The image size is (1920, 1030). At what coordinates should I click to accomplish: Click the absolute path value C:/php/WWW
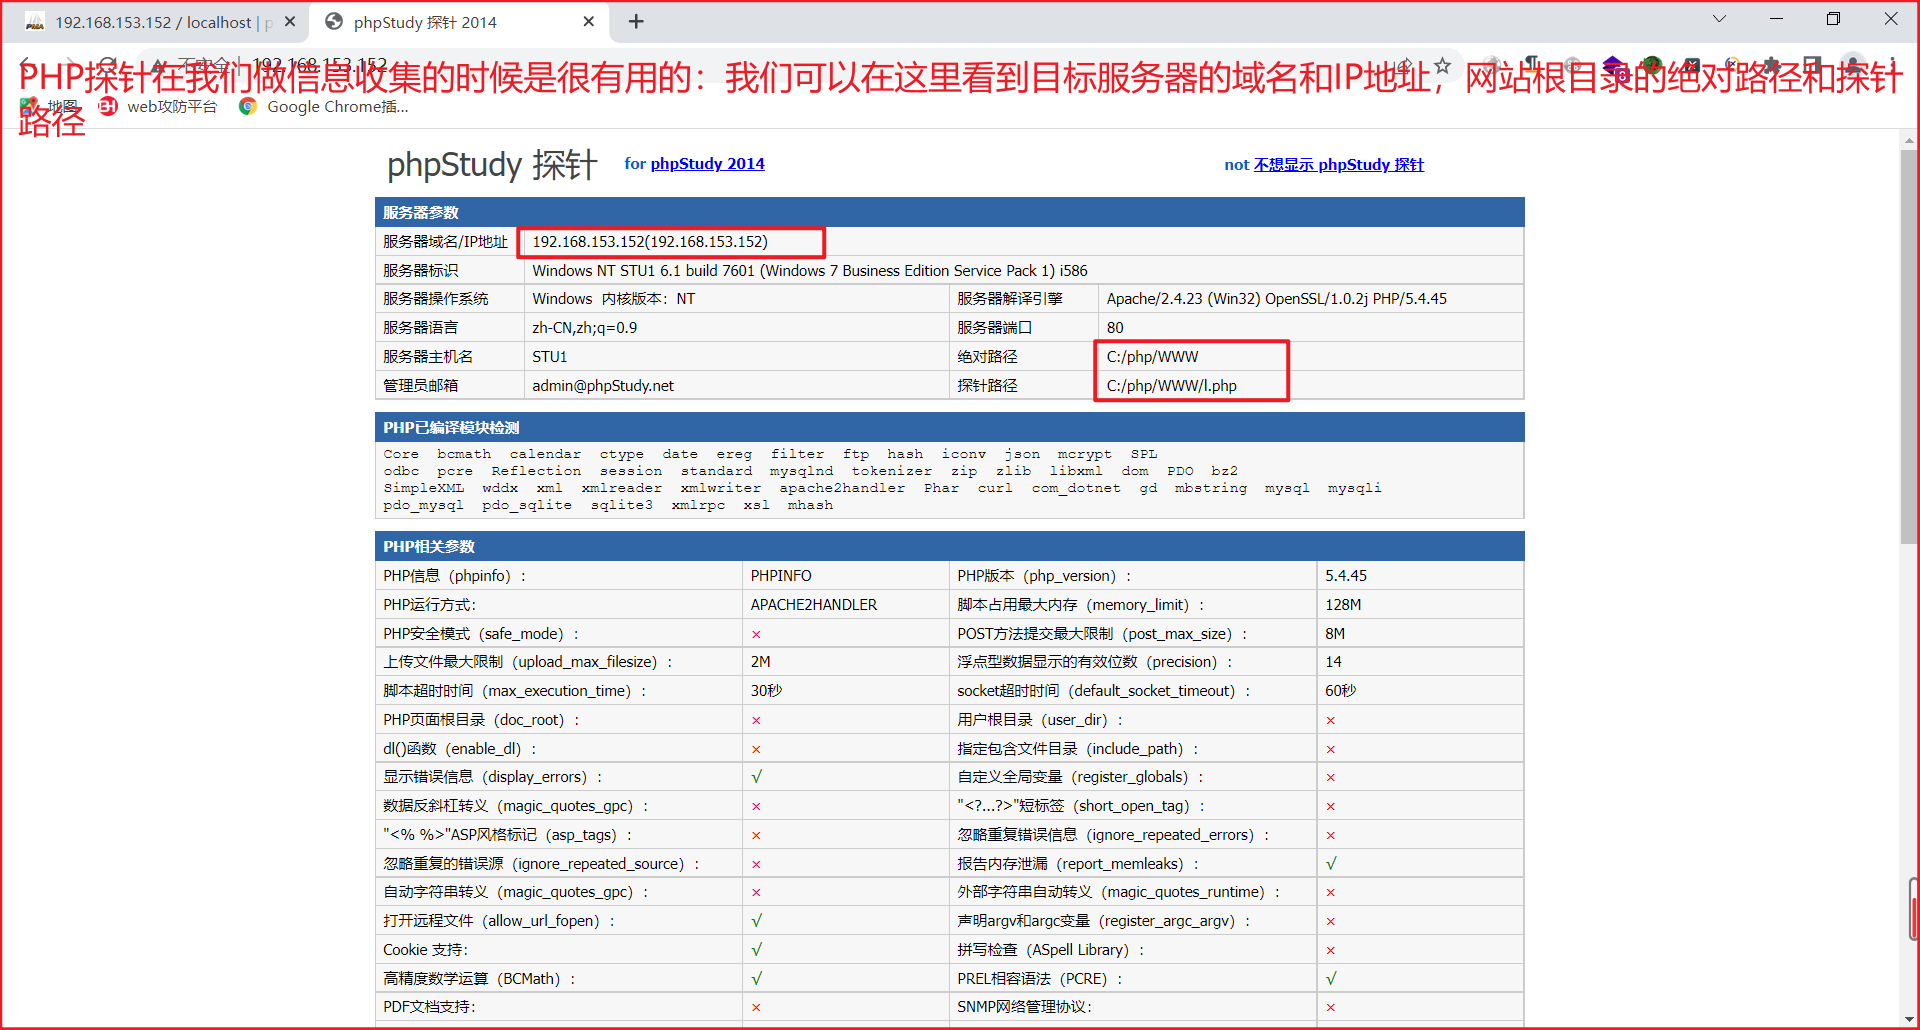click(1152, 357)
